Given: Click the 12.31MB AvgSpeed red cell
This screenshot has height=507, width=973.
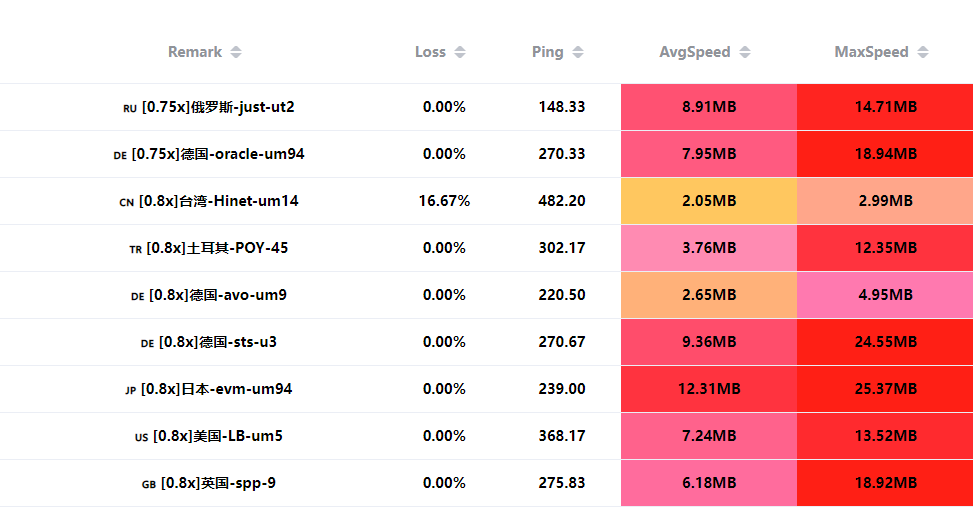Looking at the screenshot, I should coord(709,389).
